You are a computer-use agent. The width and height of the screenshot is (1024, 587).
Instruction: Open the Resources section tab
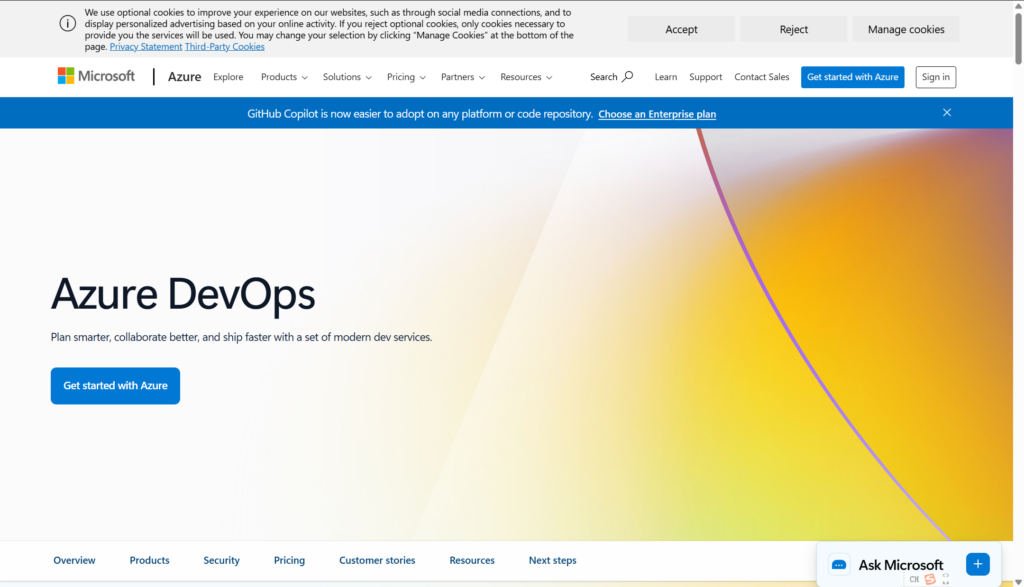472,560
